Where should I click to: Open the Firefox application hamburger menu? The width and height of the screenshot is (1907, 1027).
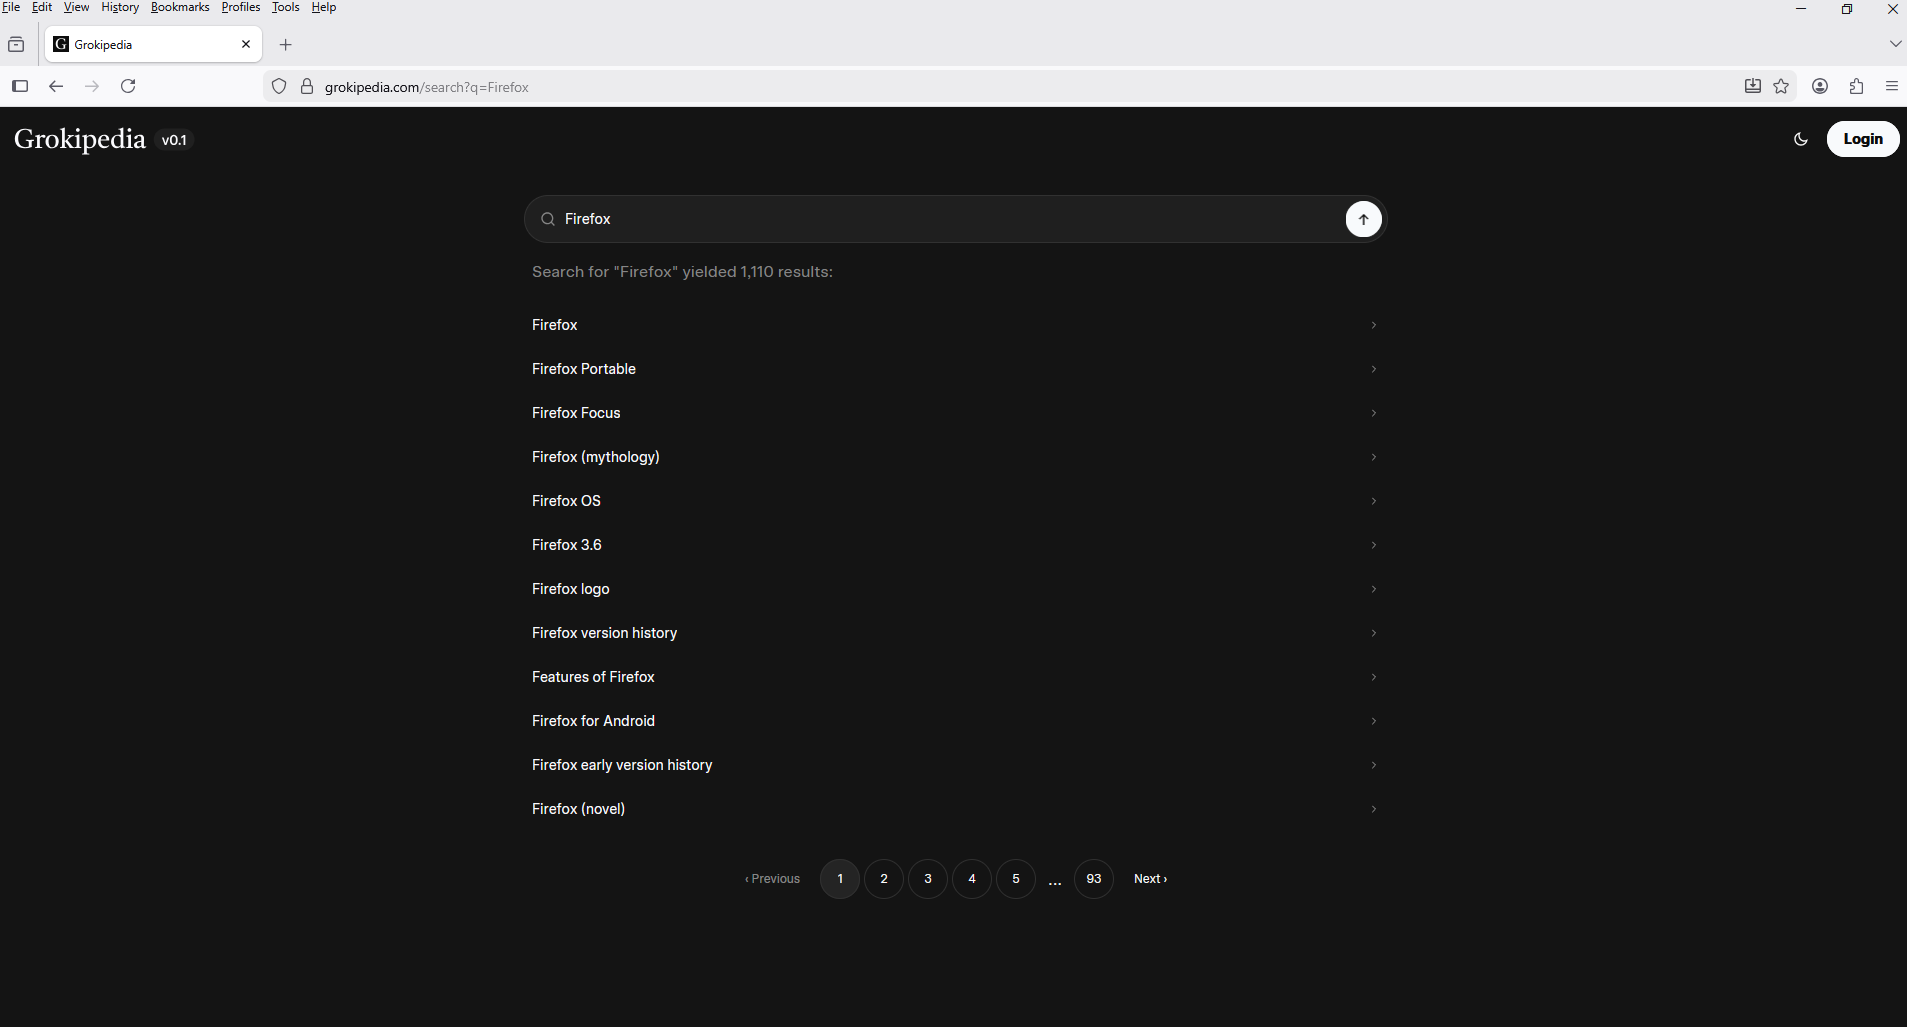tap(1892, 86)
